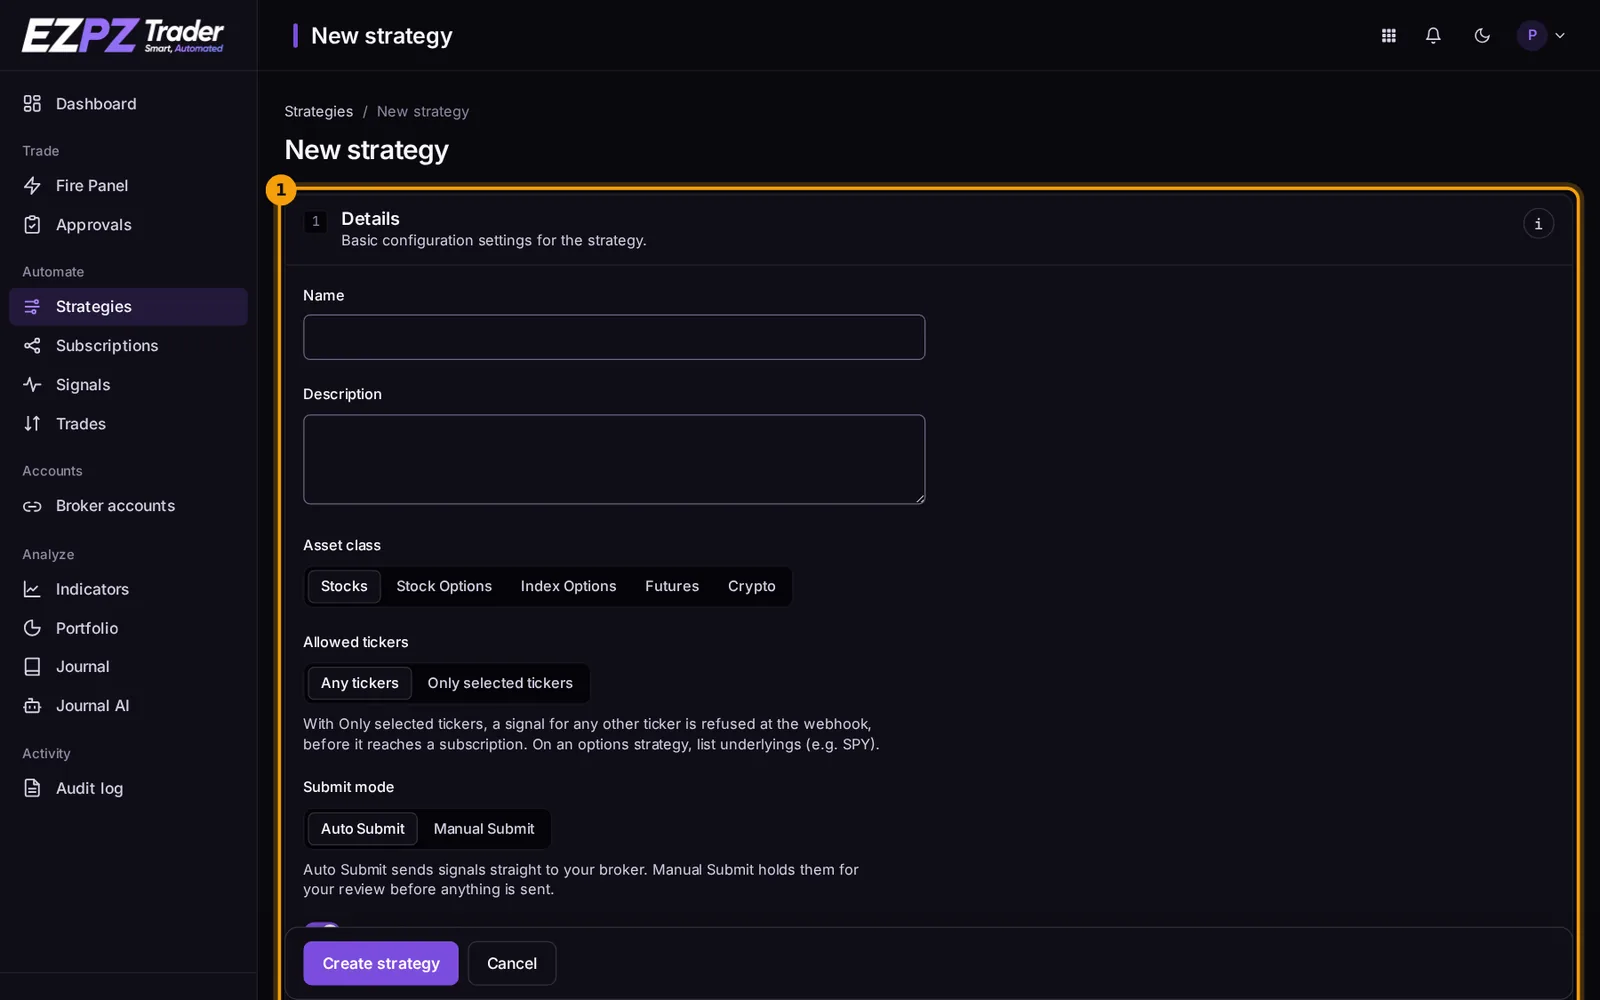Open the Audit log page
The width and height of the screenshot is (1600, 1000).
[x=128, y=789]
